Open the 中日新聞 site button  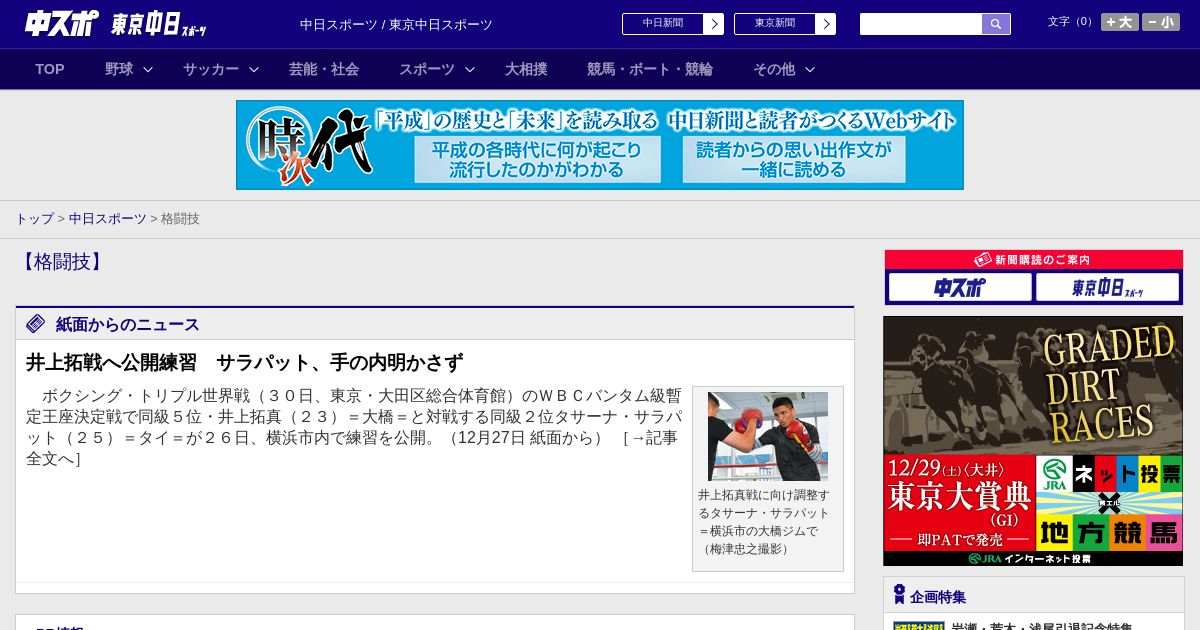[x=663, y=24]
